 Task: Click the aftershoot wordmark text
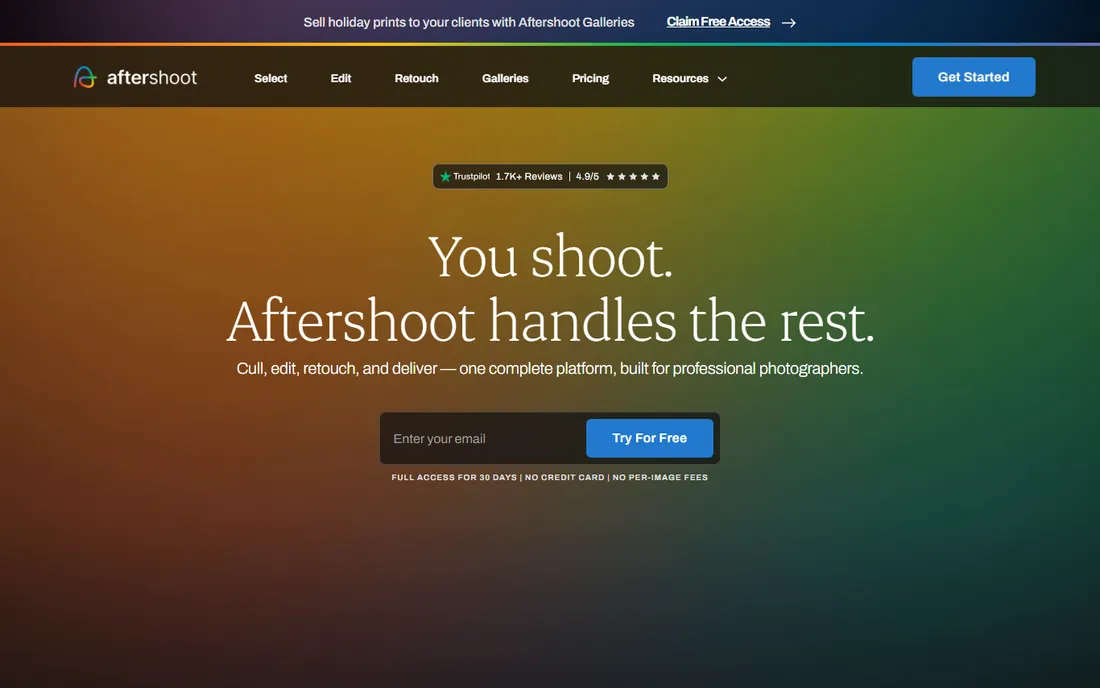pos(152,77)
